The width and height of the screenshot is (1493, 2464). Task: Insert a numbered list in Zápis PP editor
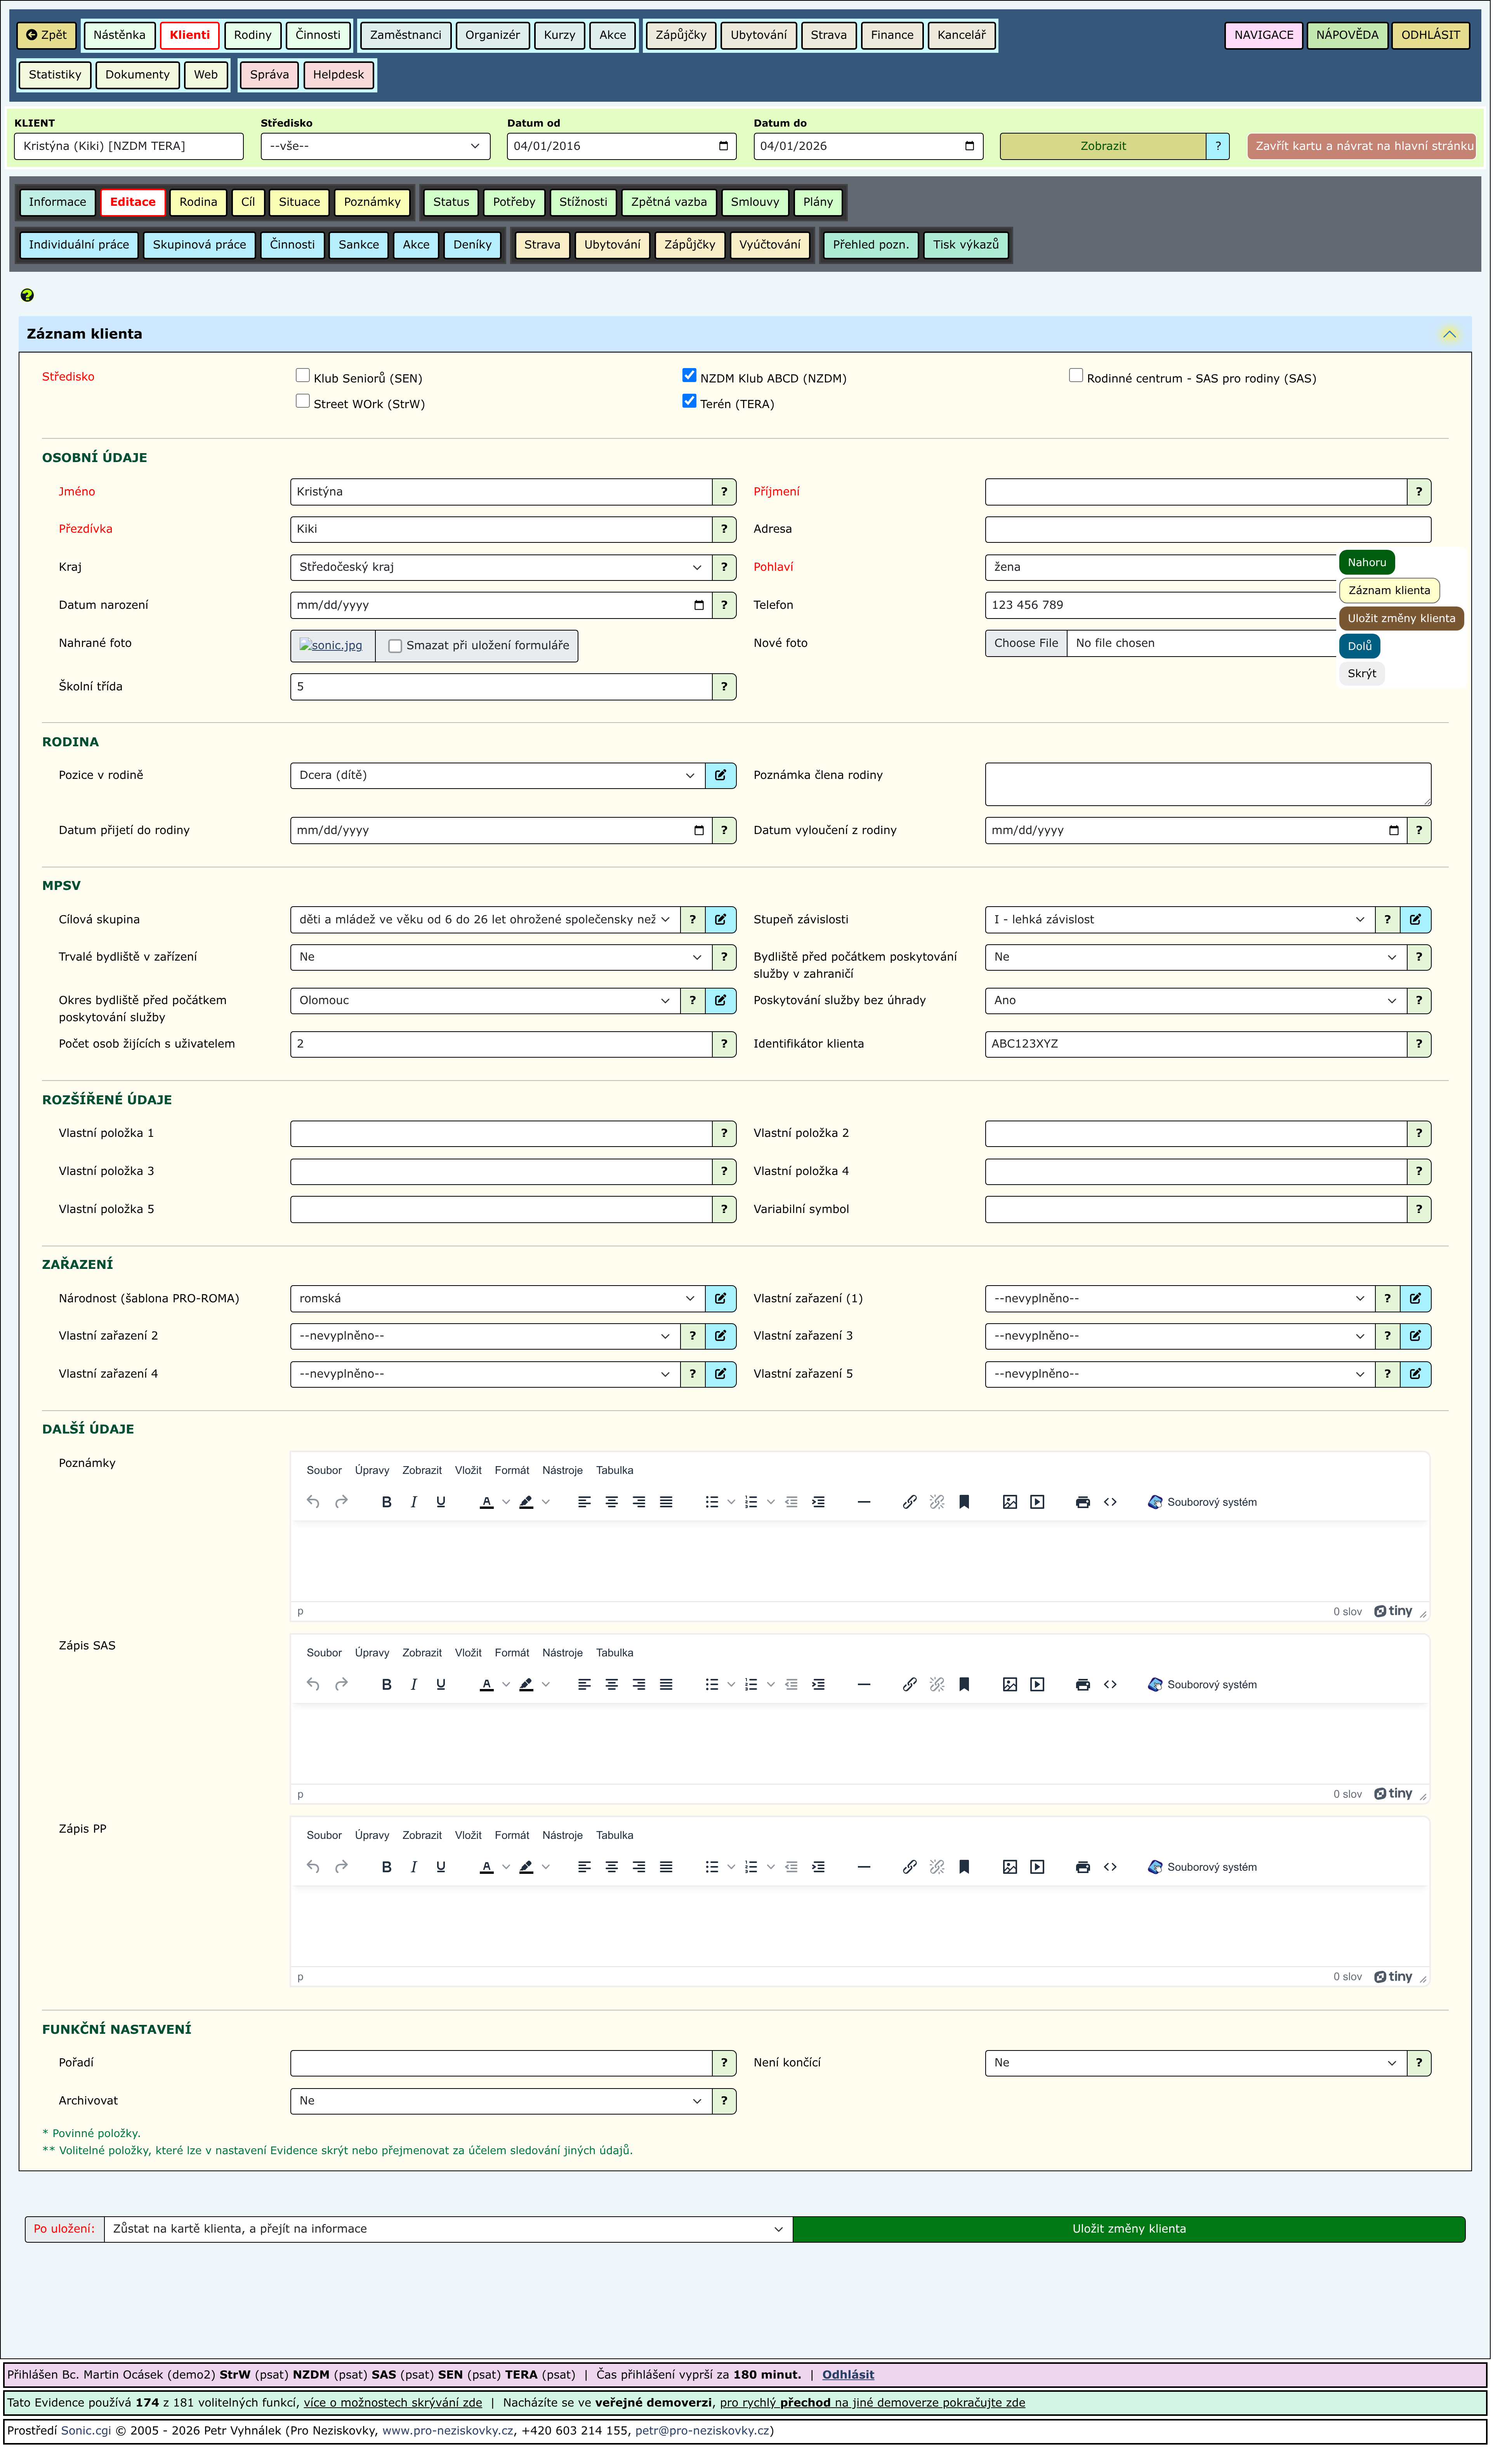(751, 1867)
